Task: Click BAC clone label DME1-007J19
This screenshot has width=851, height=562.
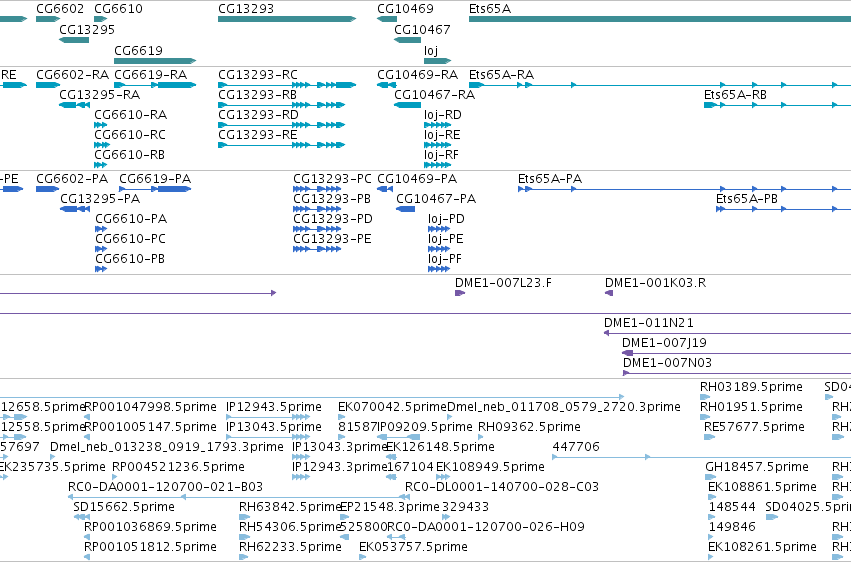Action: click(664, 343)
